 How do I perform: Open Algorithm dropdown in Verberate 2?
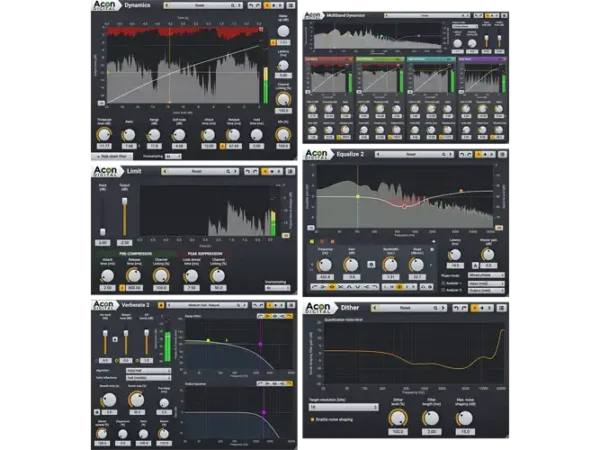point(148,371)
